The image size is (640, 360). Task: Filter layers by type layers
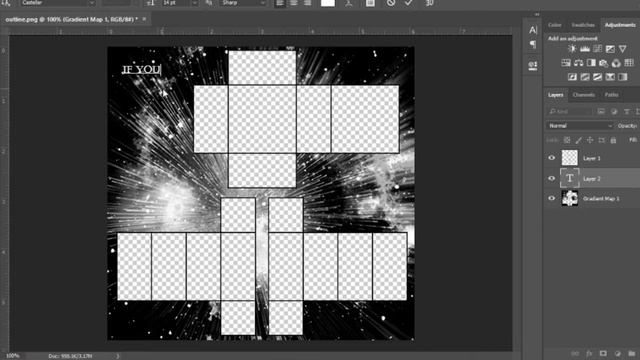627,111
